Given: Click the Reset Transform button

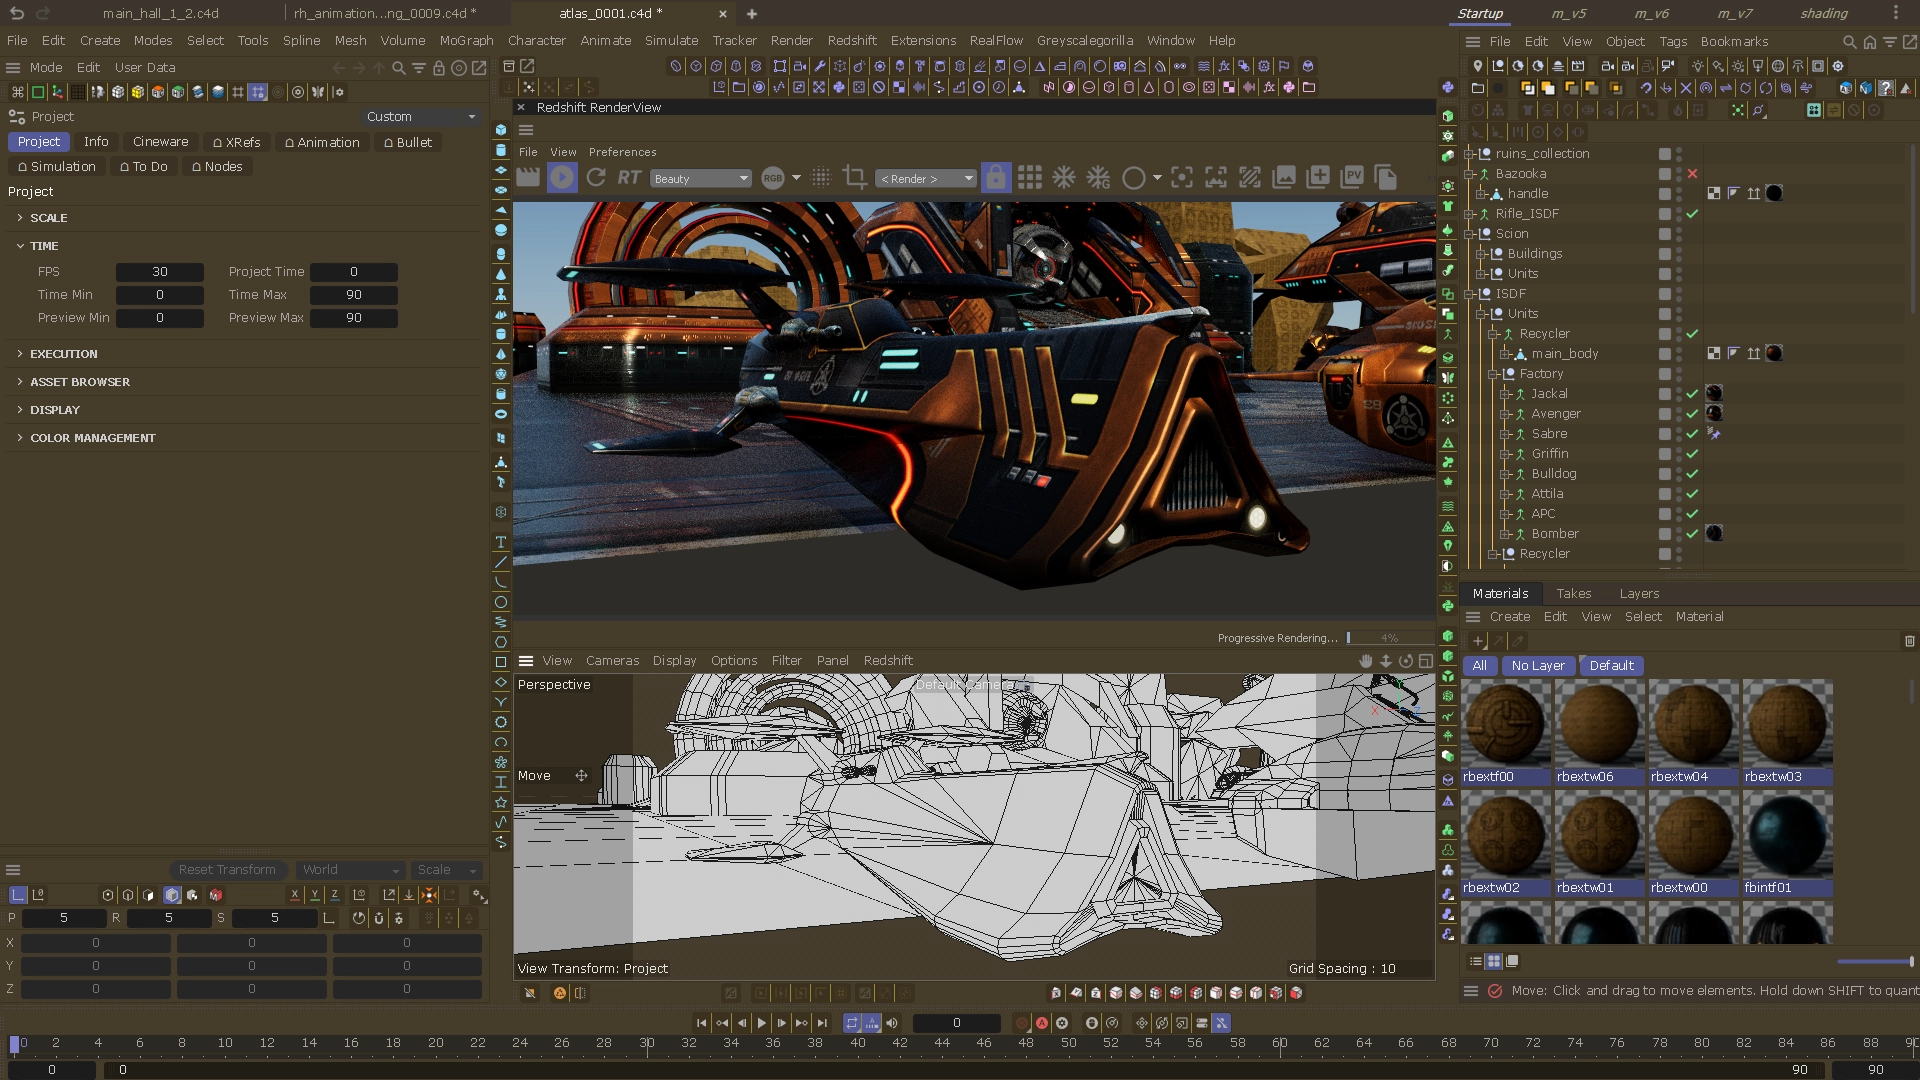Looking at the screenshot, I should click(227, 870).
